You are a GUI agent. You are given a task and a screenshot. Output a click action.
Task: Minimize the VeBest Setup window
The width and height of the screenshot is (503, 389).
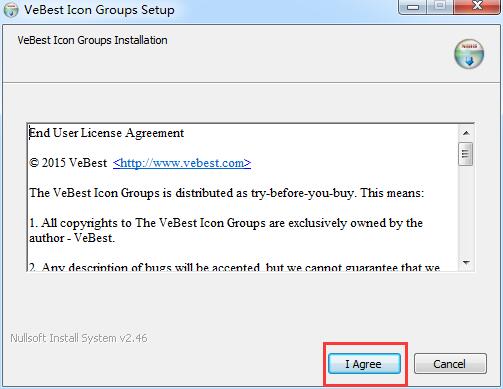coord(413,7)
